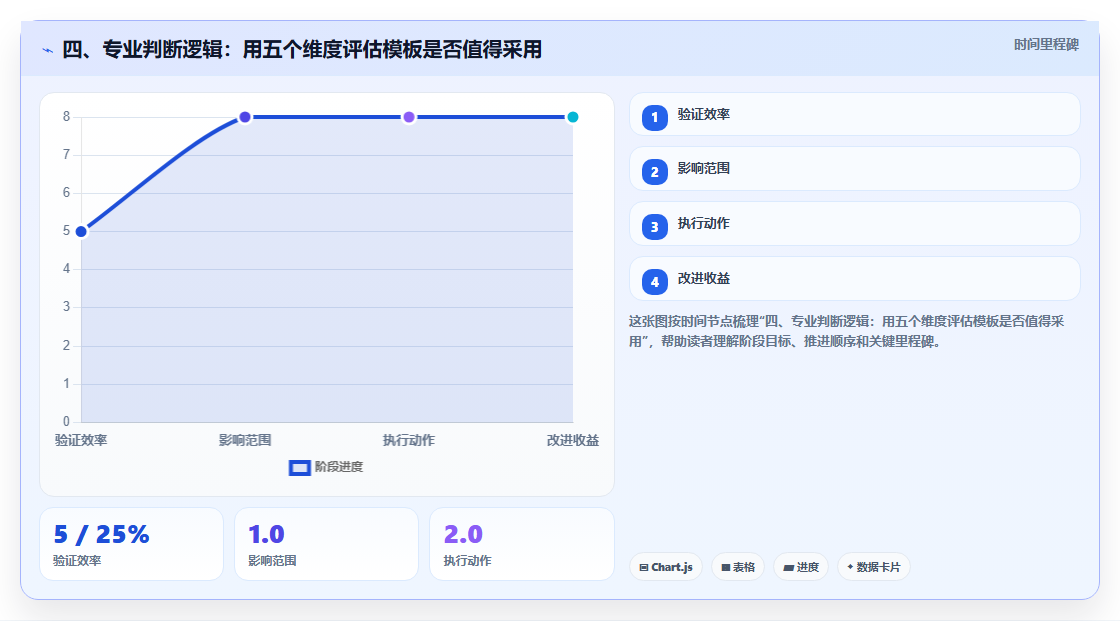The image size is (1120, 621).
Task: Click the 1.0 data card value
Action: [x=266, y=535]
